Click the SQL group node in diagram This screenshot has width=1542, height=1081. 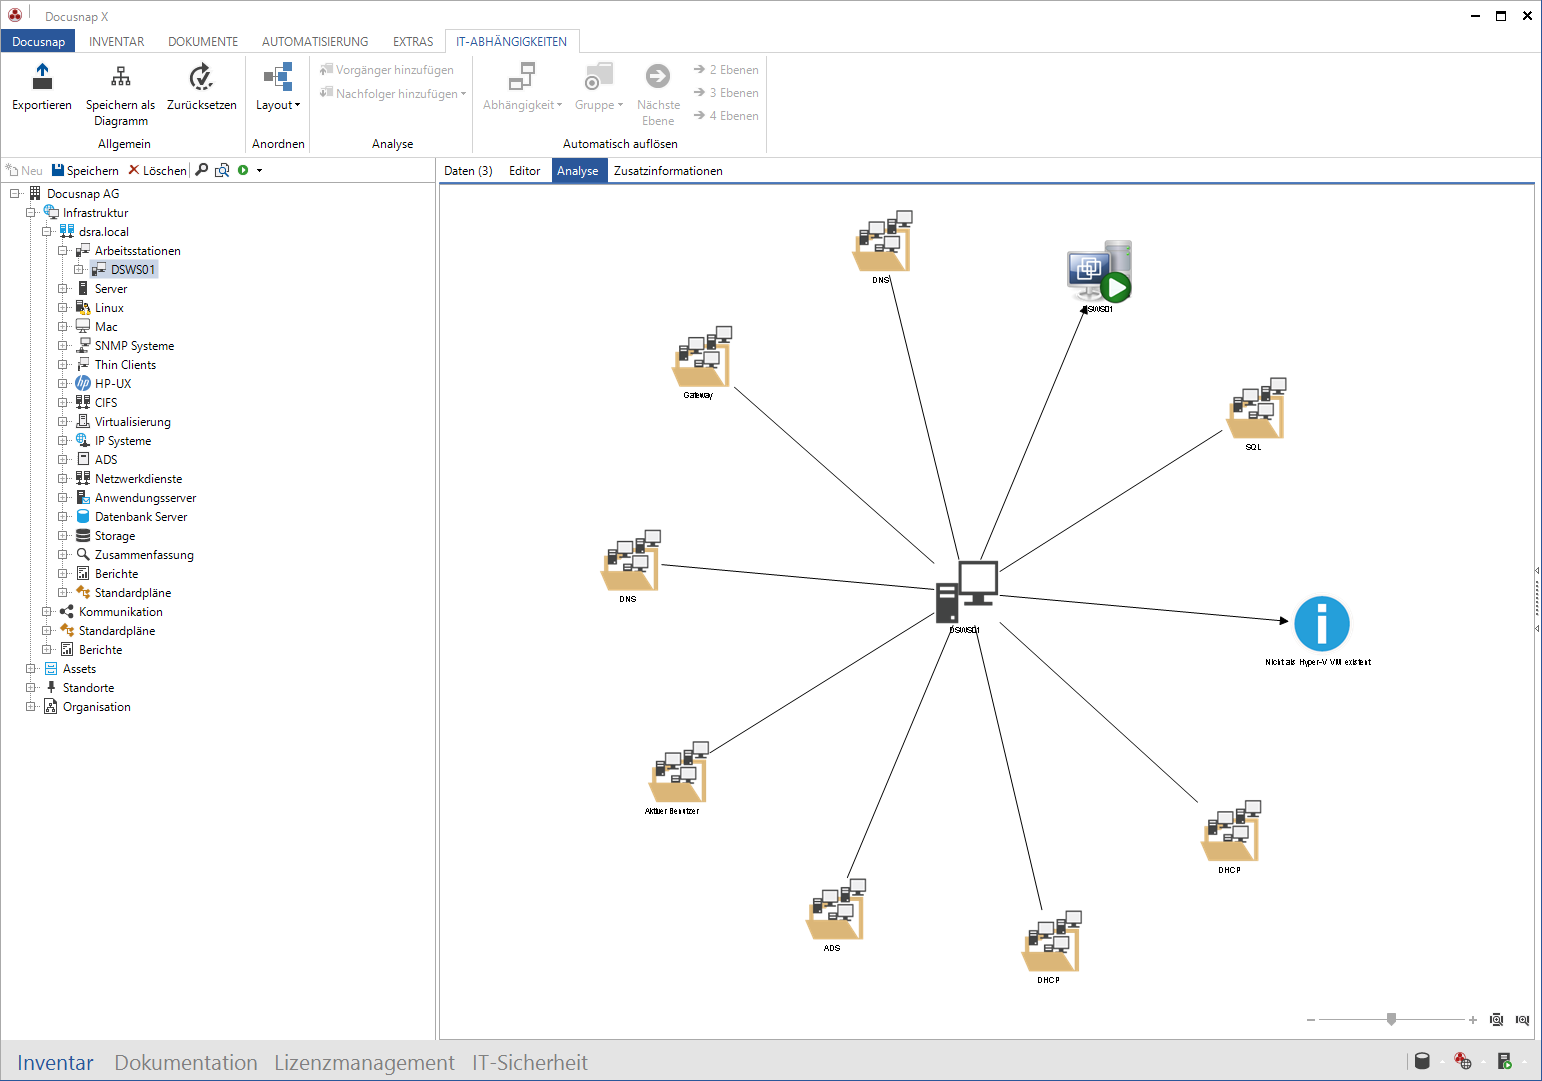pyautogui.click(x=1257, y=409)
